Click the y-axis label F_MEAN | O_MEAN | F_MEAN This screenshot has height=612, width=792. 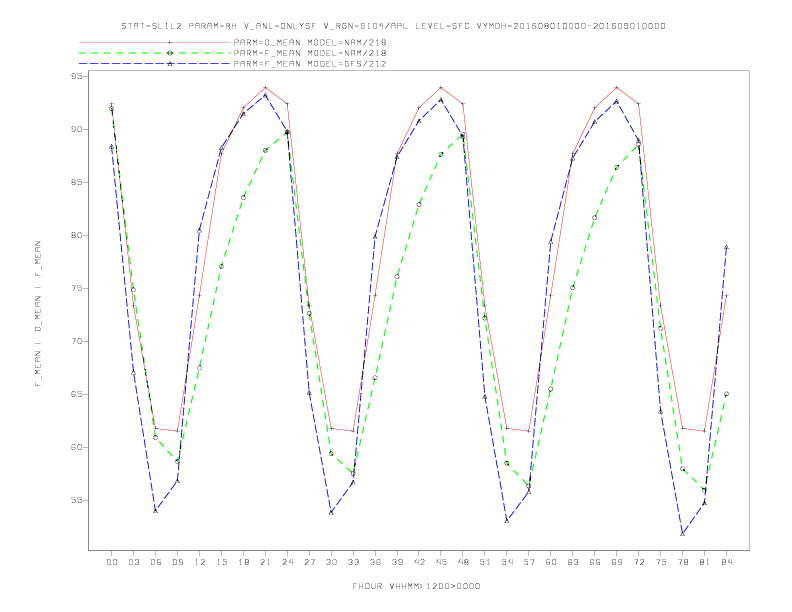38,314
